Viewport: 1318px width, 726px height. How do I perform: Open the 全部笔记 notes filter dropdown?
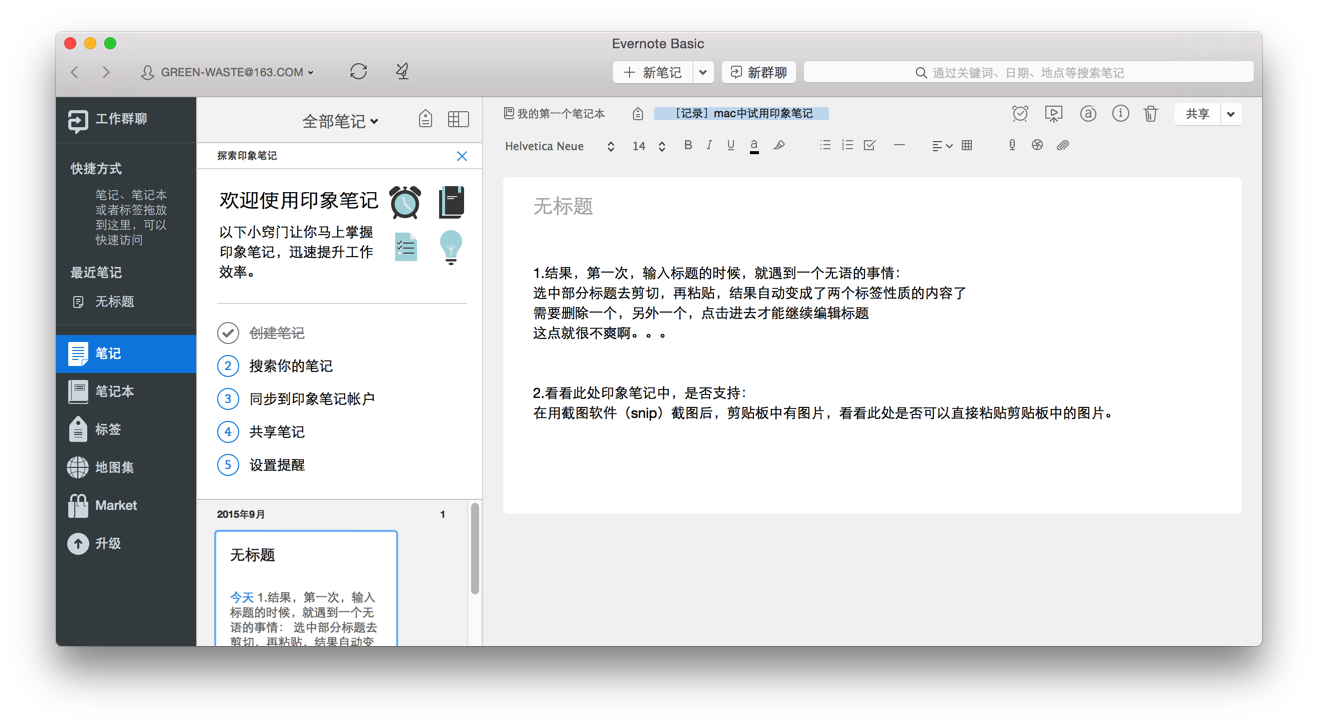(340, 121)
